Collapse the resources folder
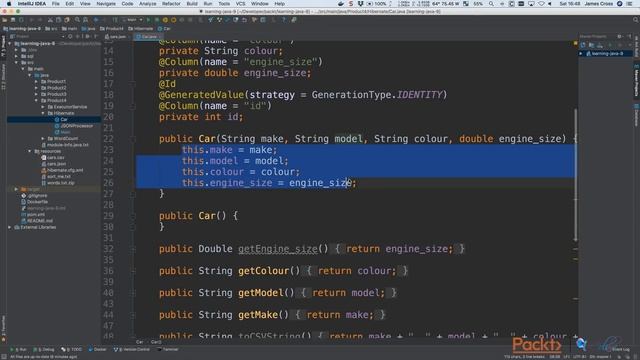 coord(30,151)
